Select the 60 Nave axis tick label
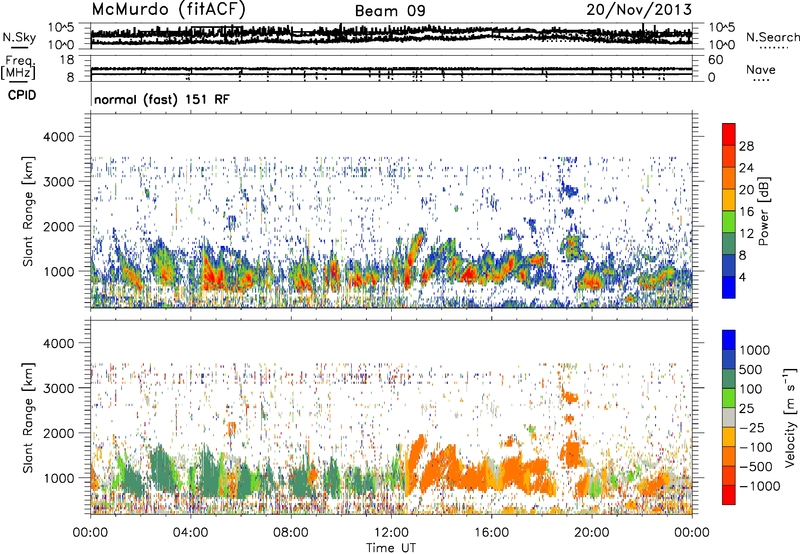This screenshot has height=554, width=800. (716, 60)
